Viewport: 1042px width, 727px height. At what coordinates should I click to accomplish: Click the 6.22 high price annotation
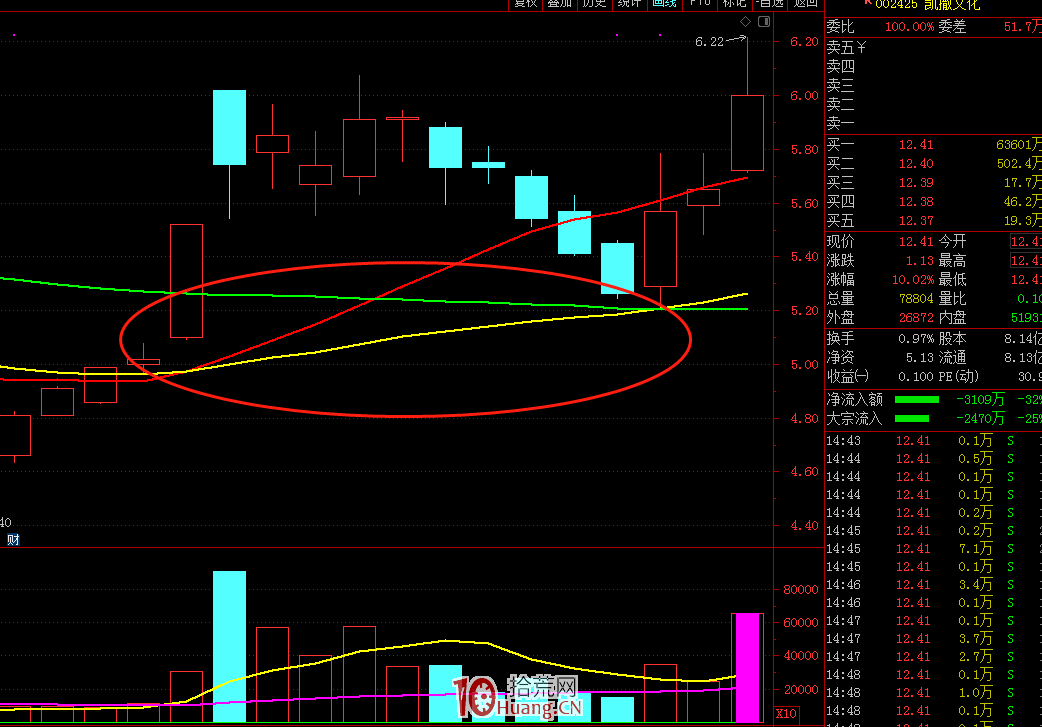[x=709, y=42]
